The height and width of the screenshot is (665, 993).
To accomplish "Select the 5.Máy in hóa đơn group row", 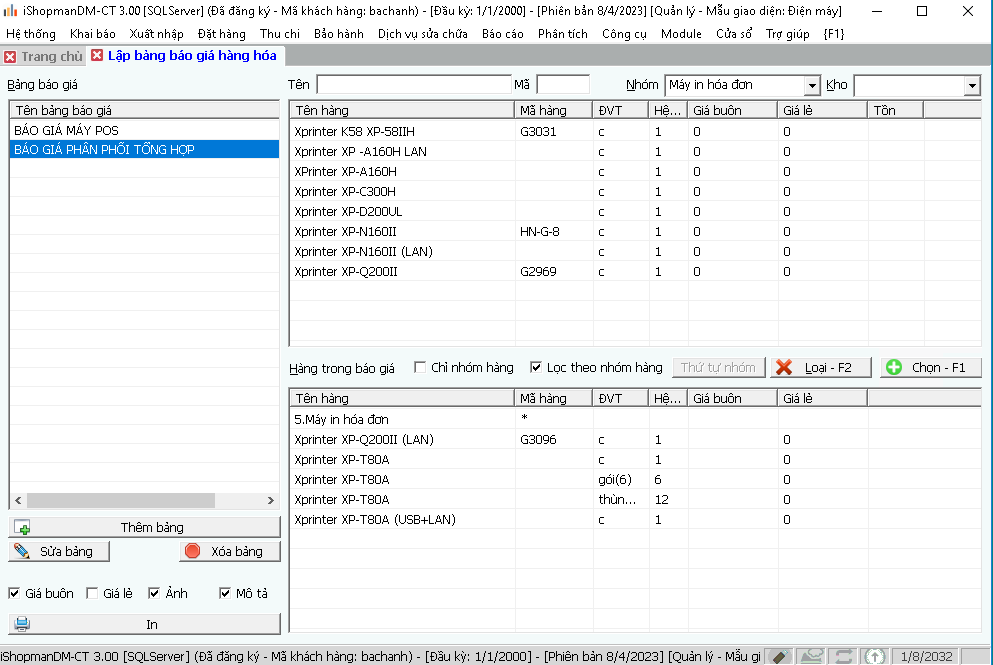I will [635, 420].
